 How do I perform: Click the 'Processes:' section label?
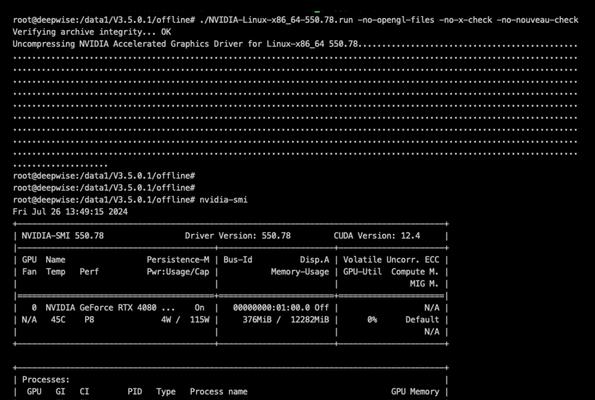tap(46, 380)
